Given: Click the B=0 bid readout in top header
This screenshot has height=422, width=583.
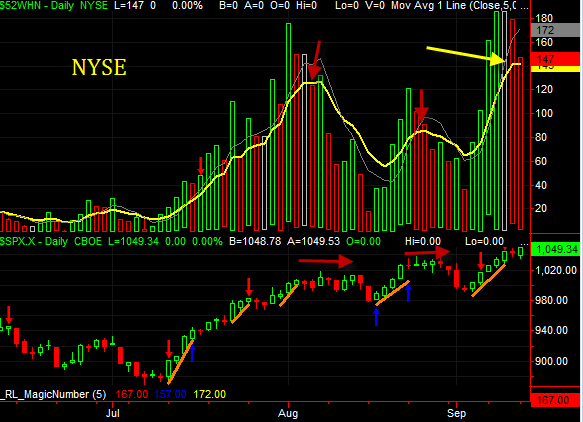Looking at the screenshot, I should [228, 6].
